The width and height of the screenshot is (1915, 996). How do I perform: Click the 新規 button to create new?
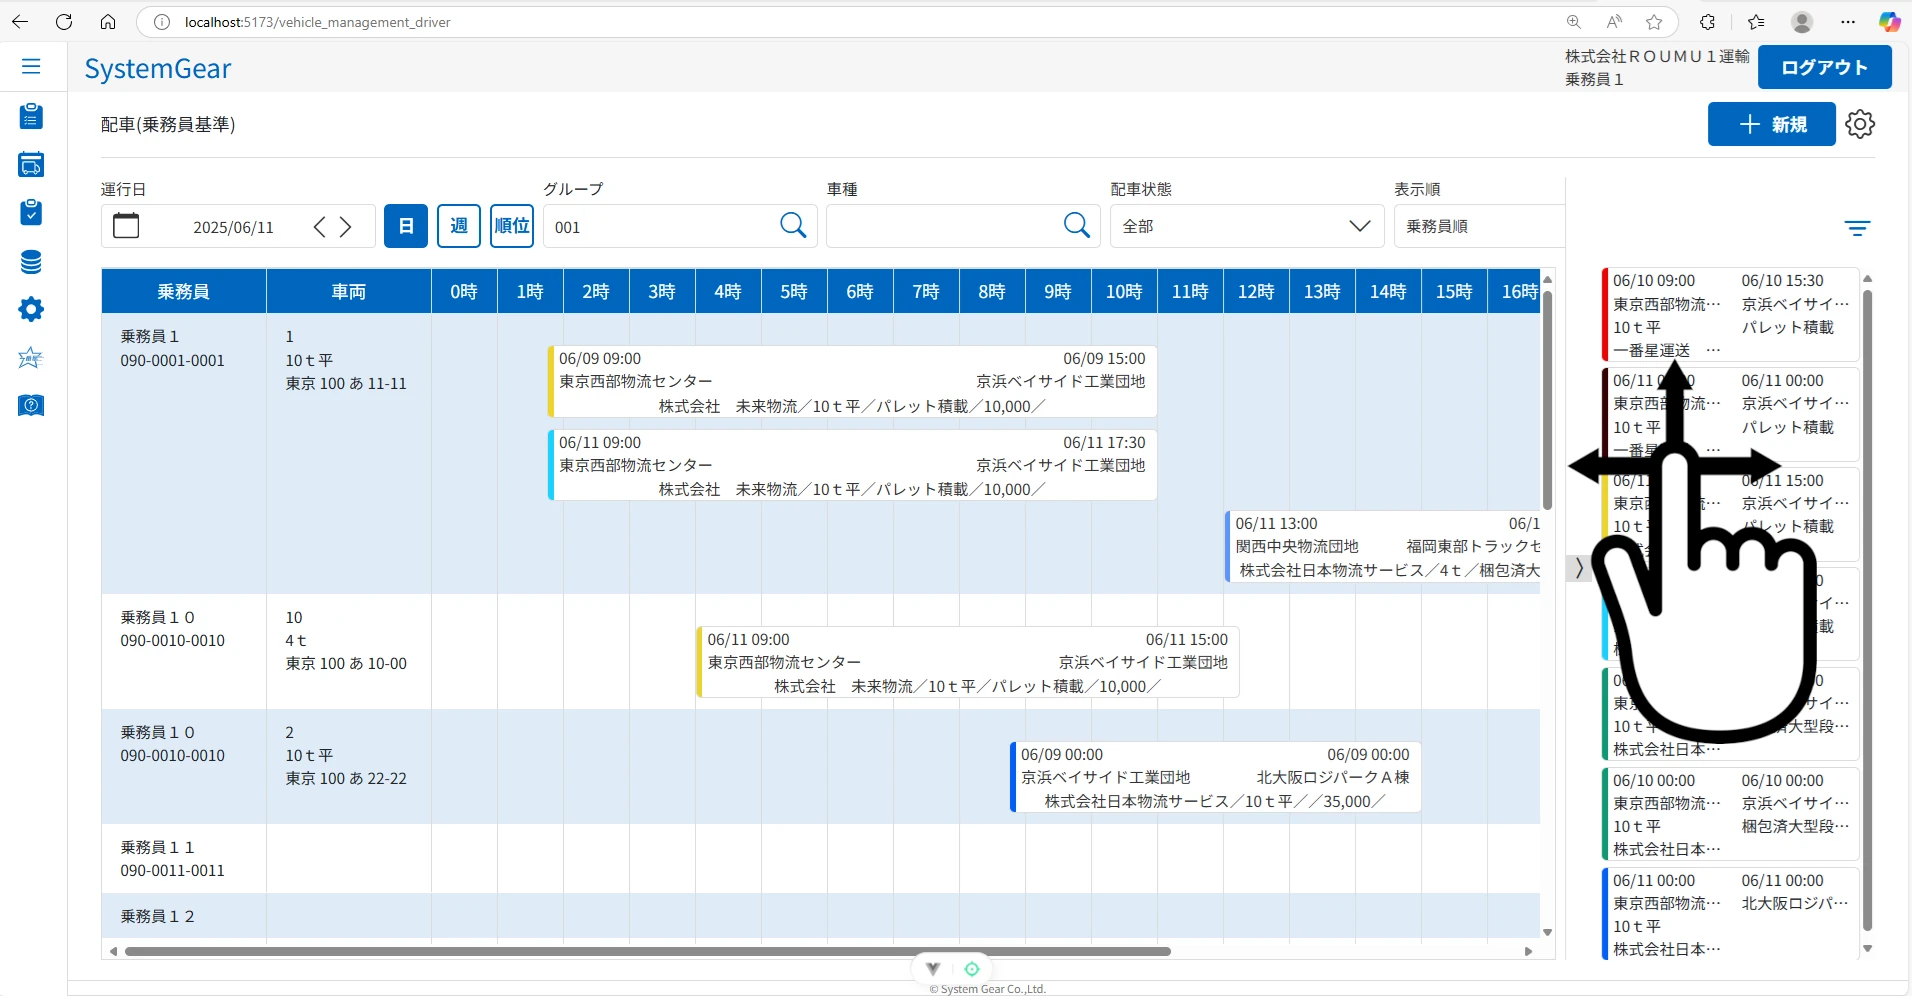[1771, 124]
